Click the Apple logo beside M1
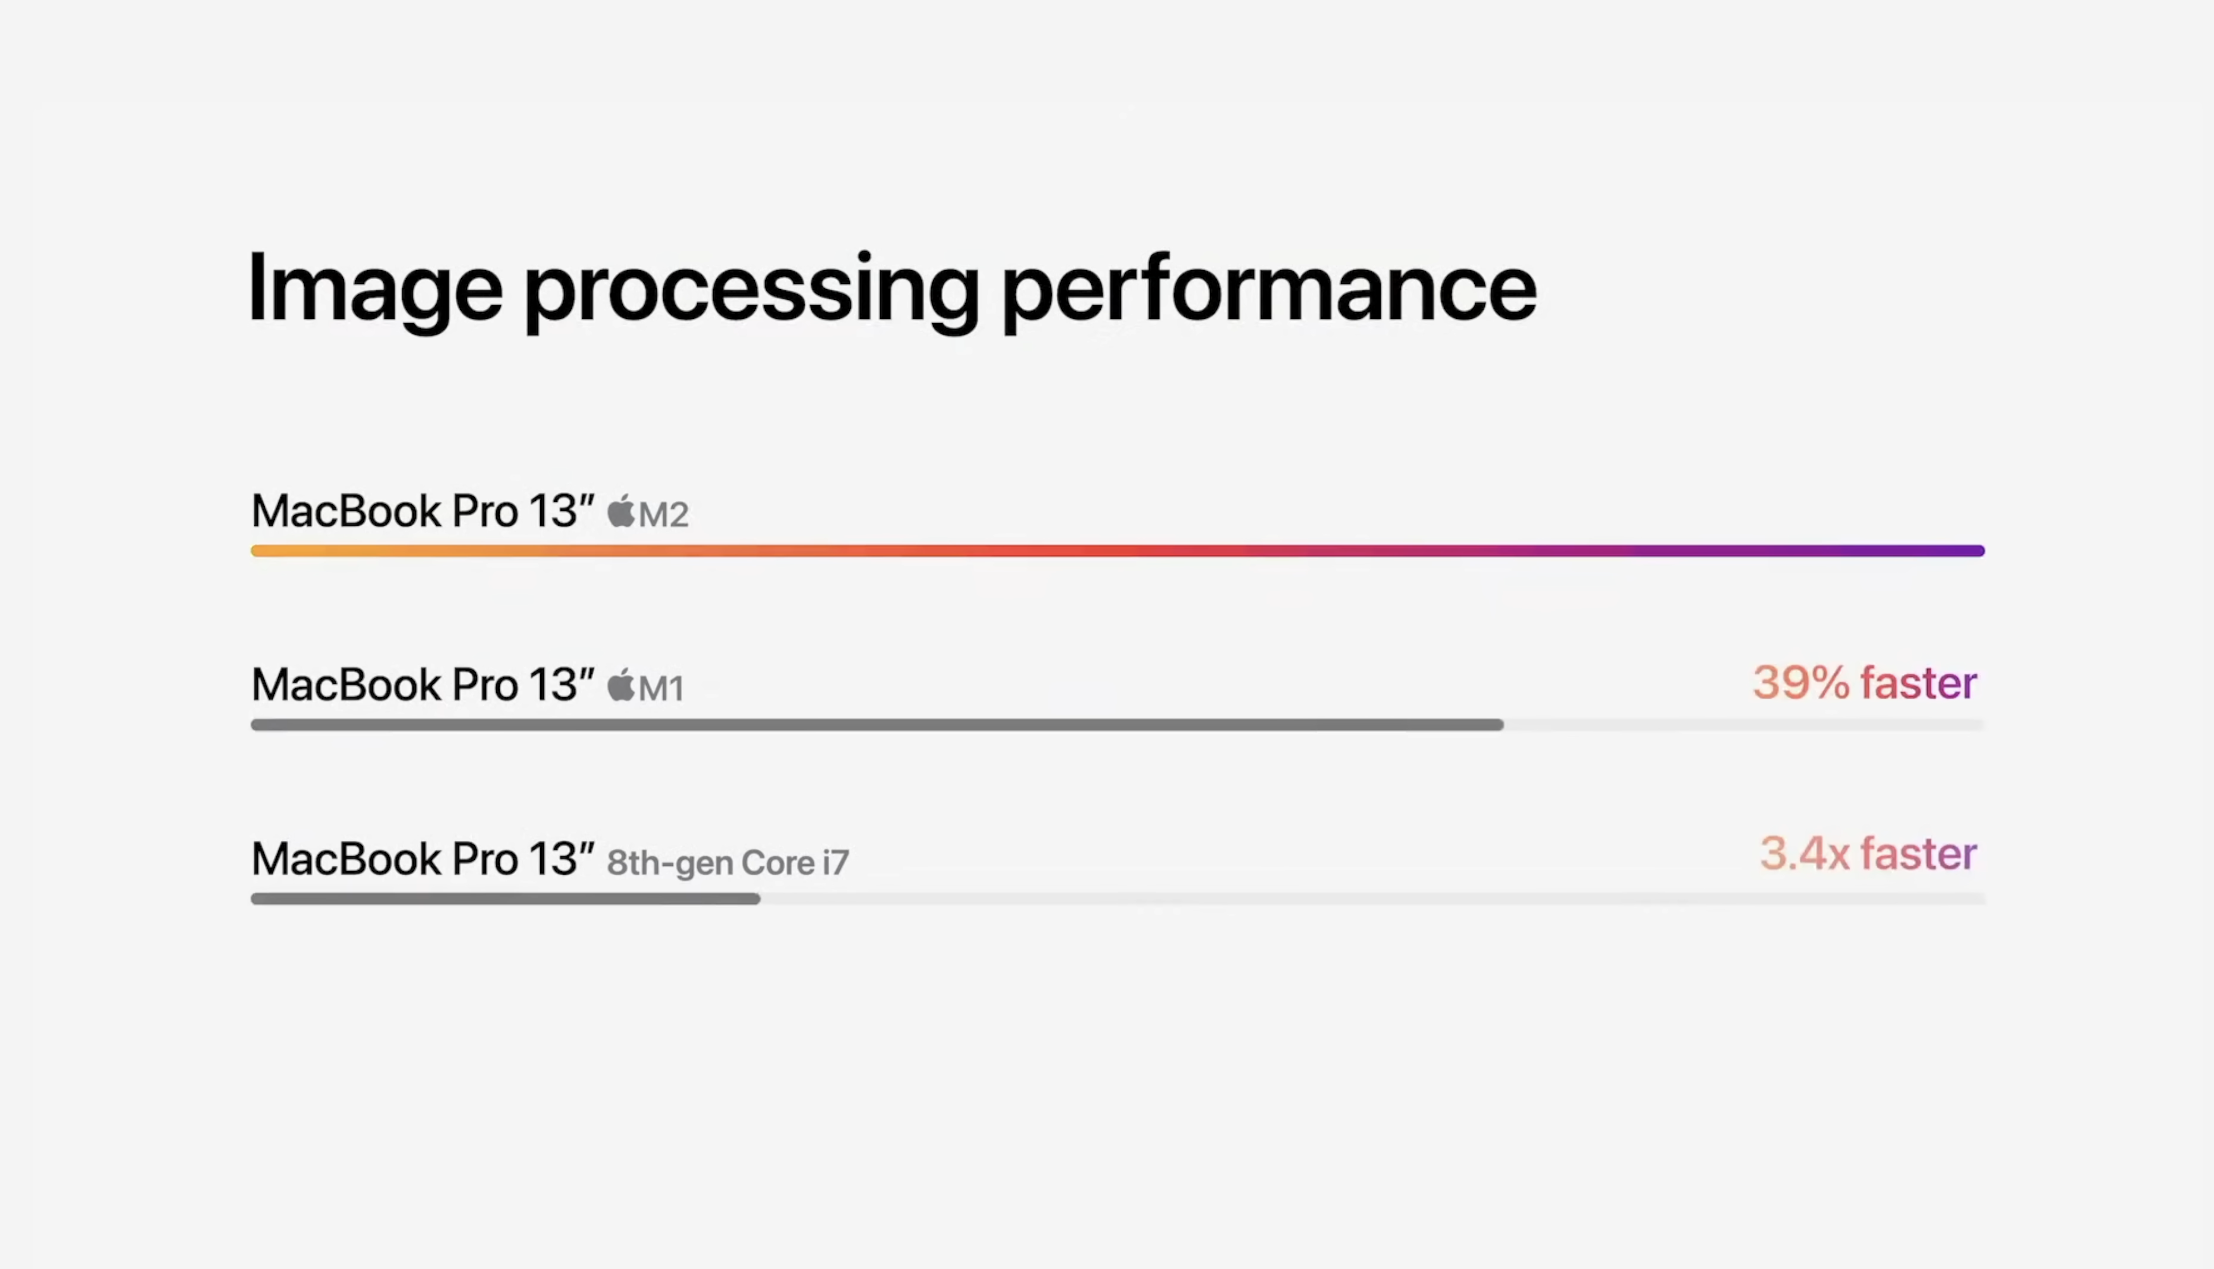2214x1269 pixels. [621, 685]
